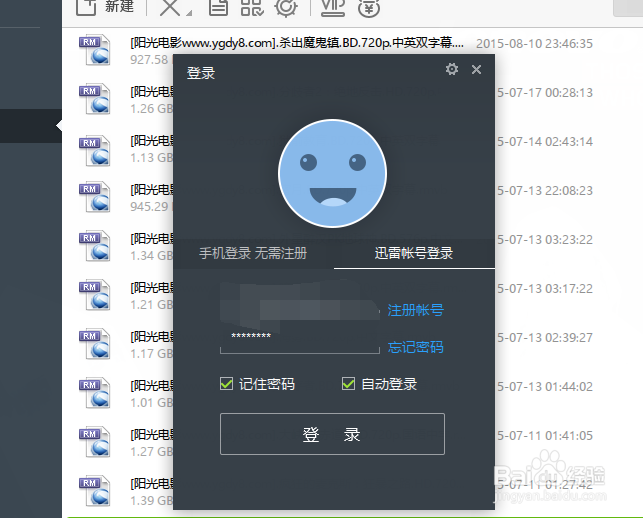Screen dimensions: 643x518
Task: Click RM file icon of 1.01 GB row
Action: [95, 393]
